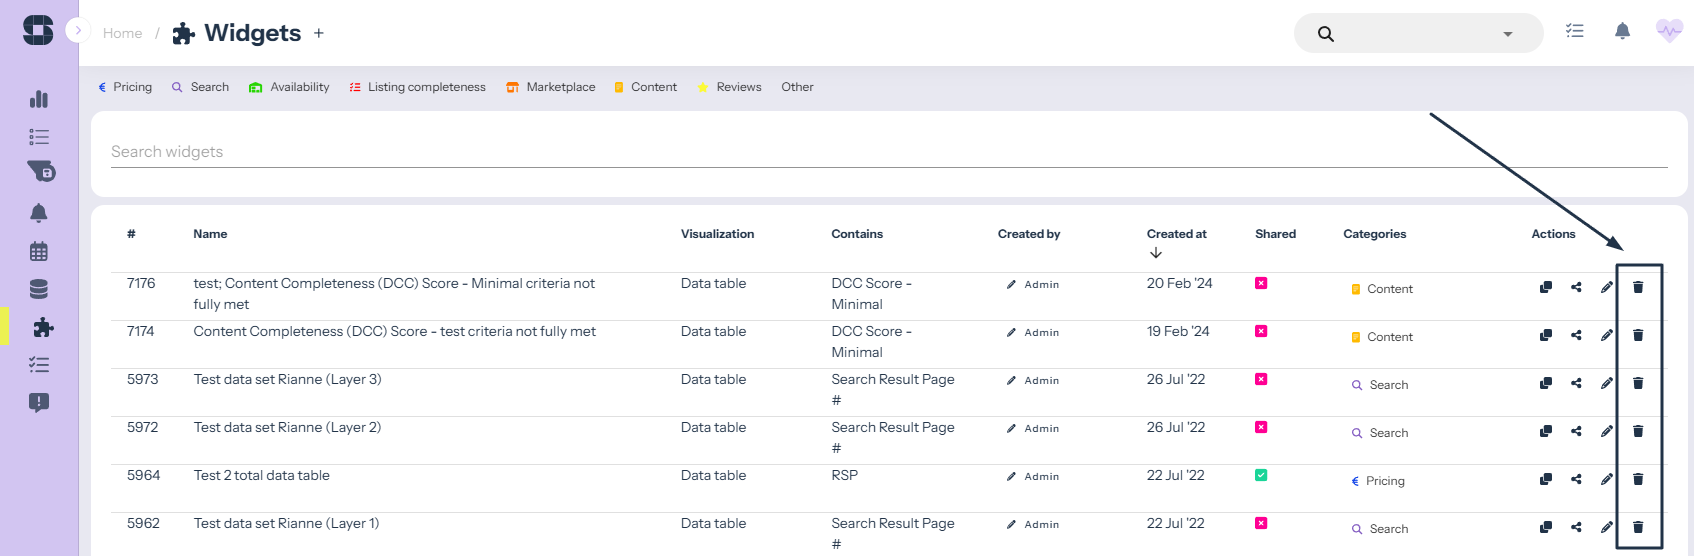Toggle the green shared checkmark for widget 5964
Viewport: 1694px width, 556px height.
1261,475
